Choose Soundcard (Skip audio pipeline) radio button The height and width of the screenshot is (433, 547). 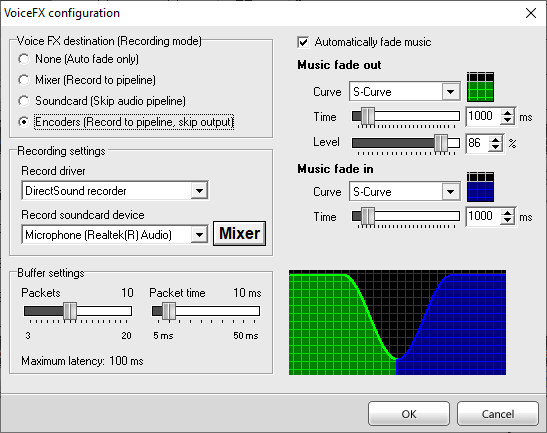coord(24,101)
